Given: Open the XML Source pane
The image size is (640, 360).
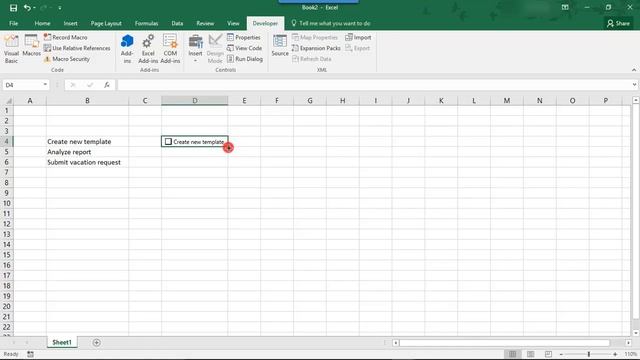Looking at the screenshot, I should click(x=280, y=46).
